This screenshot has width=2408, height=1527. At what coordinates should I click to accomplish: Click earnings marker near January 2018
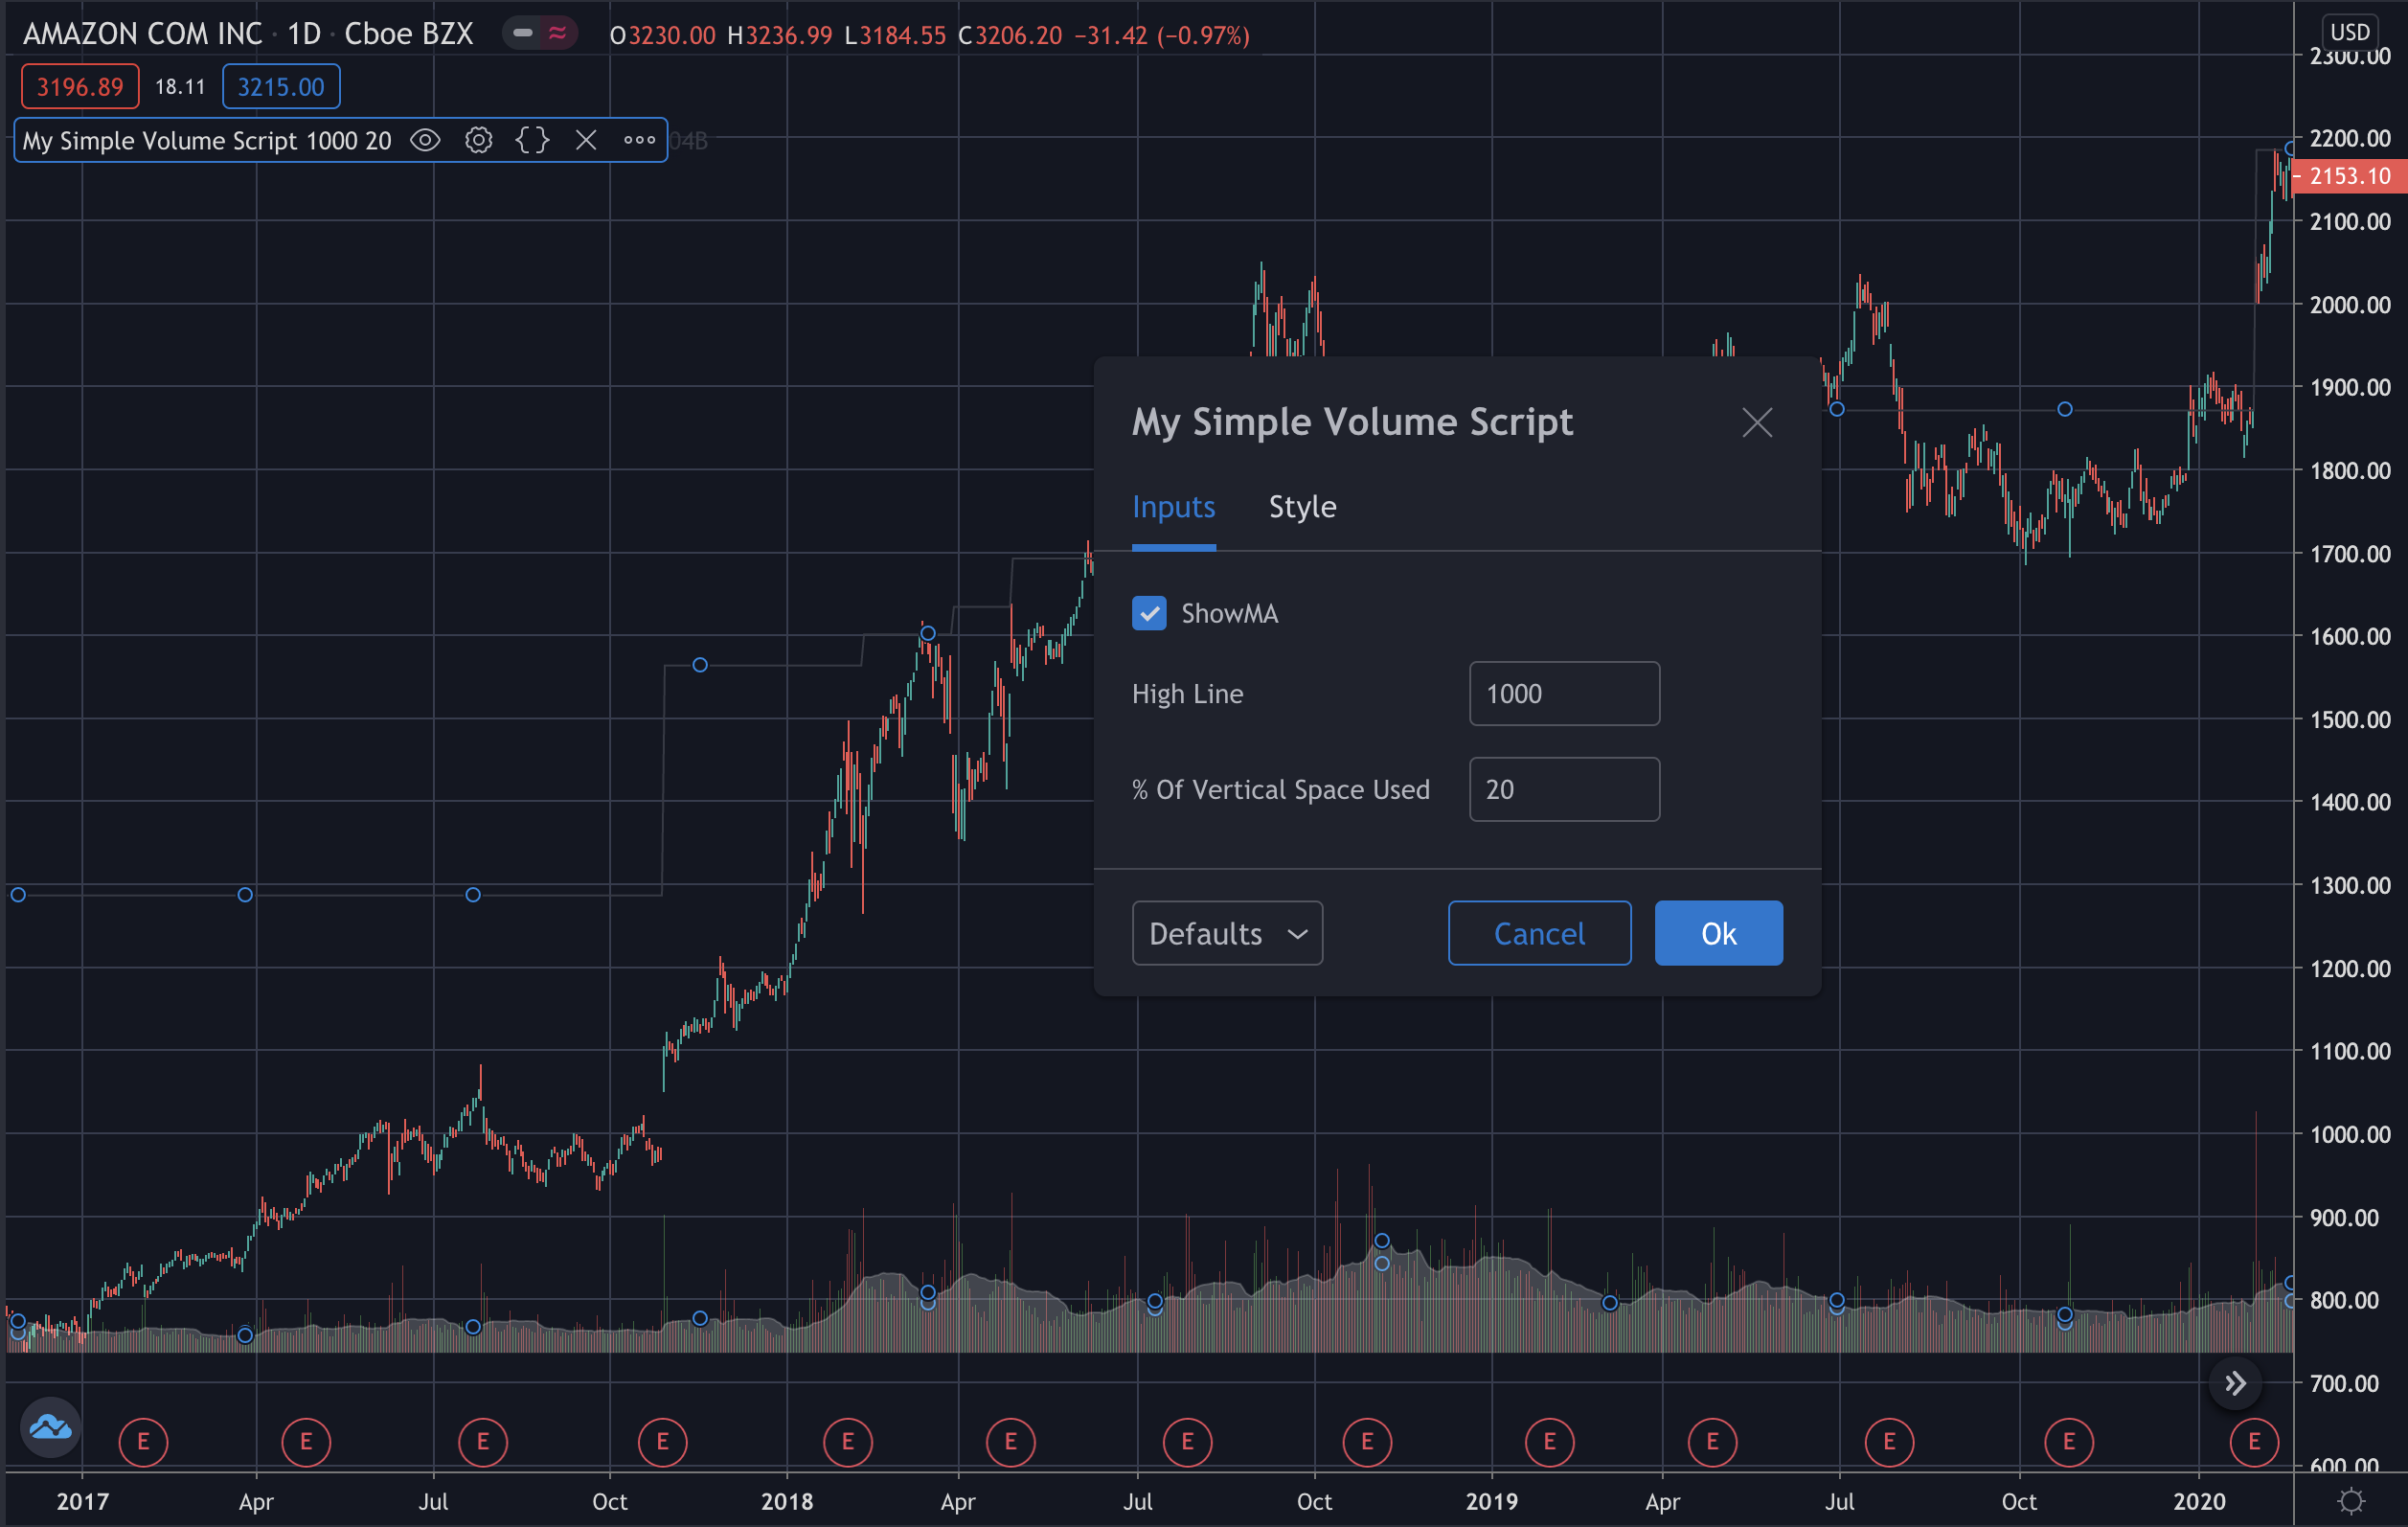pos(848,1442)
